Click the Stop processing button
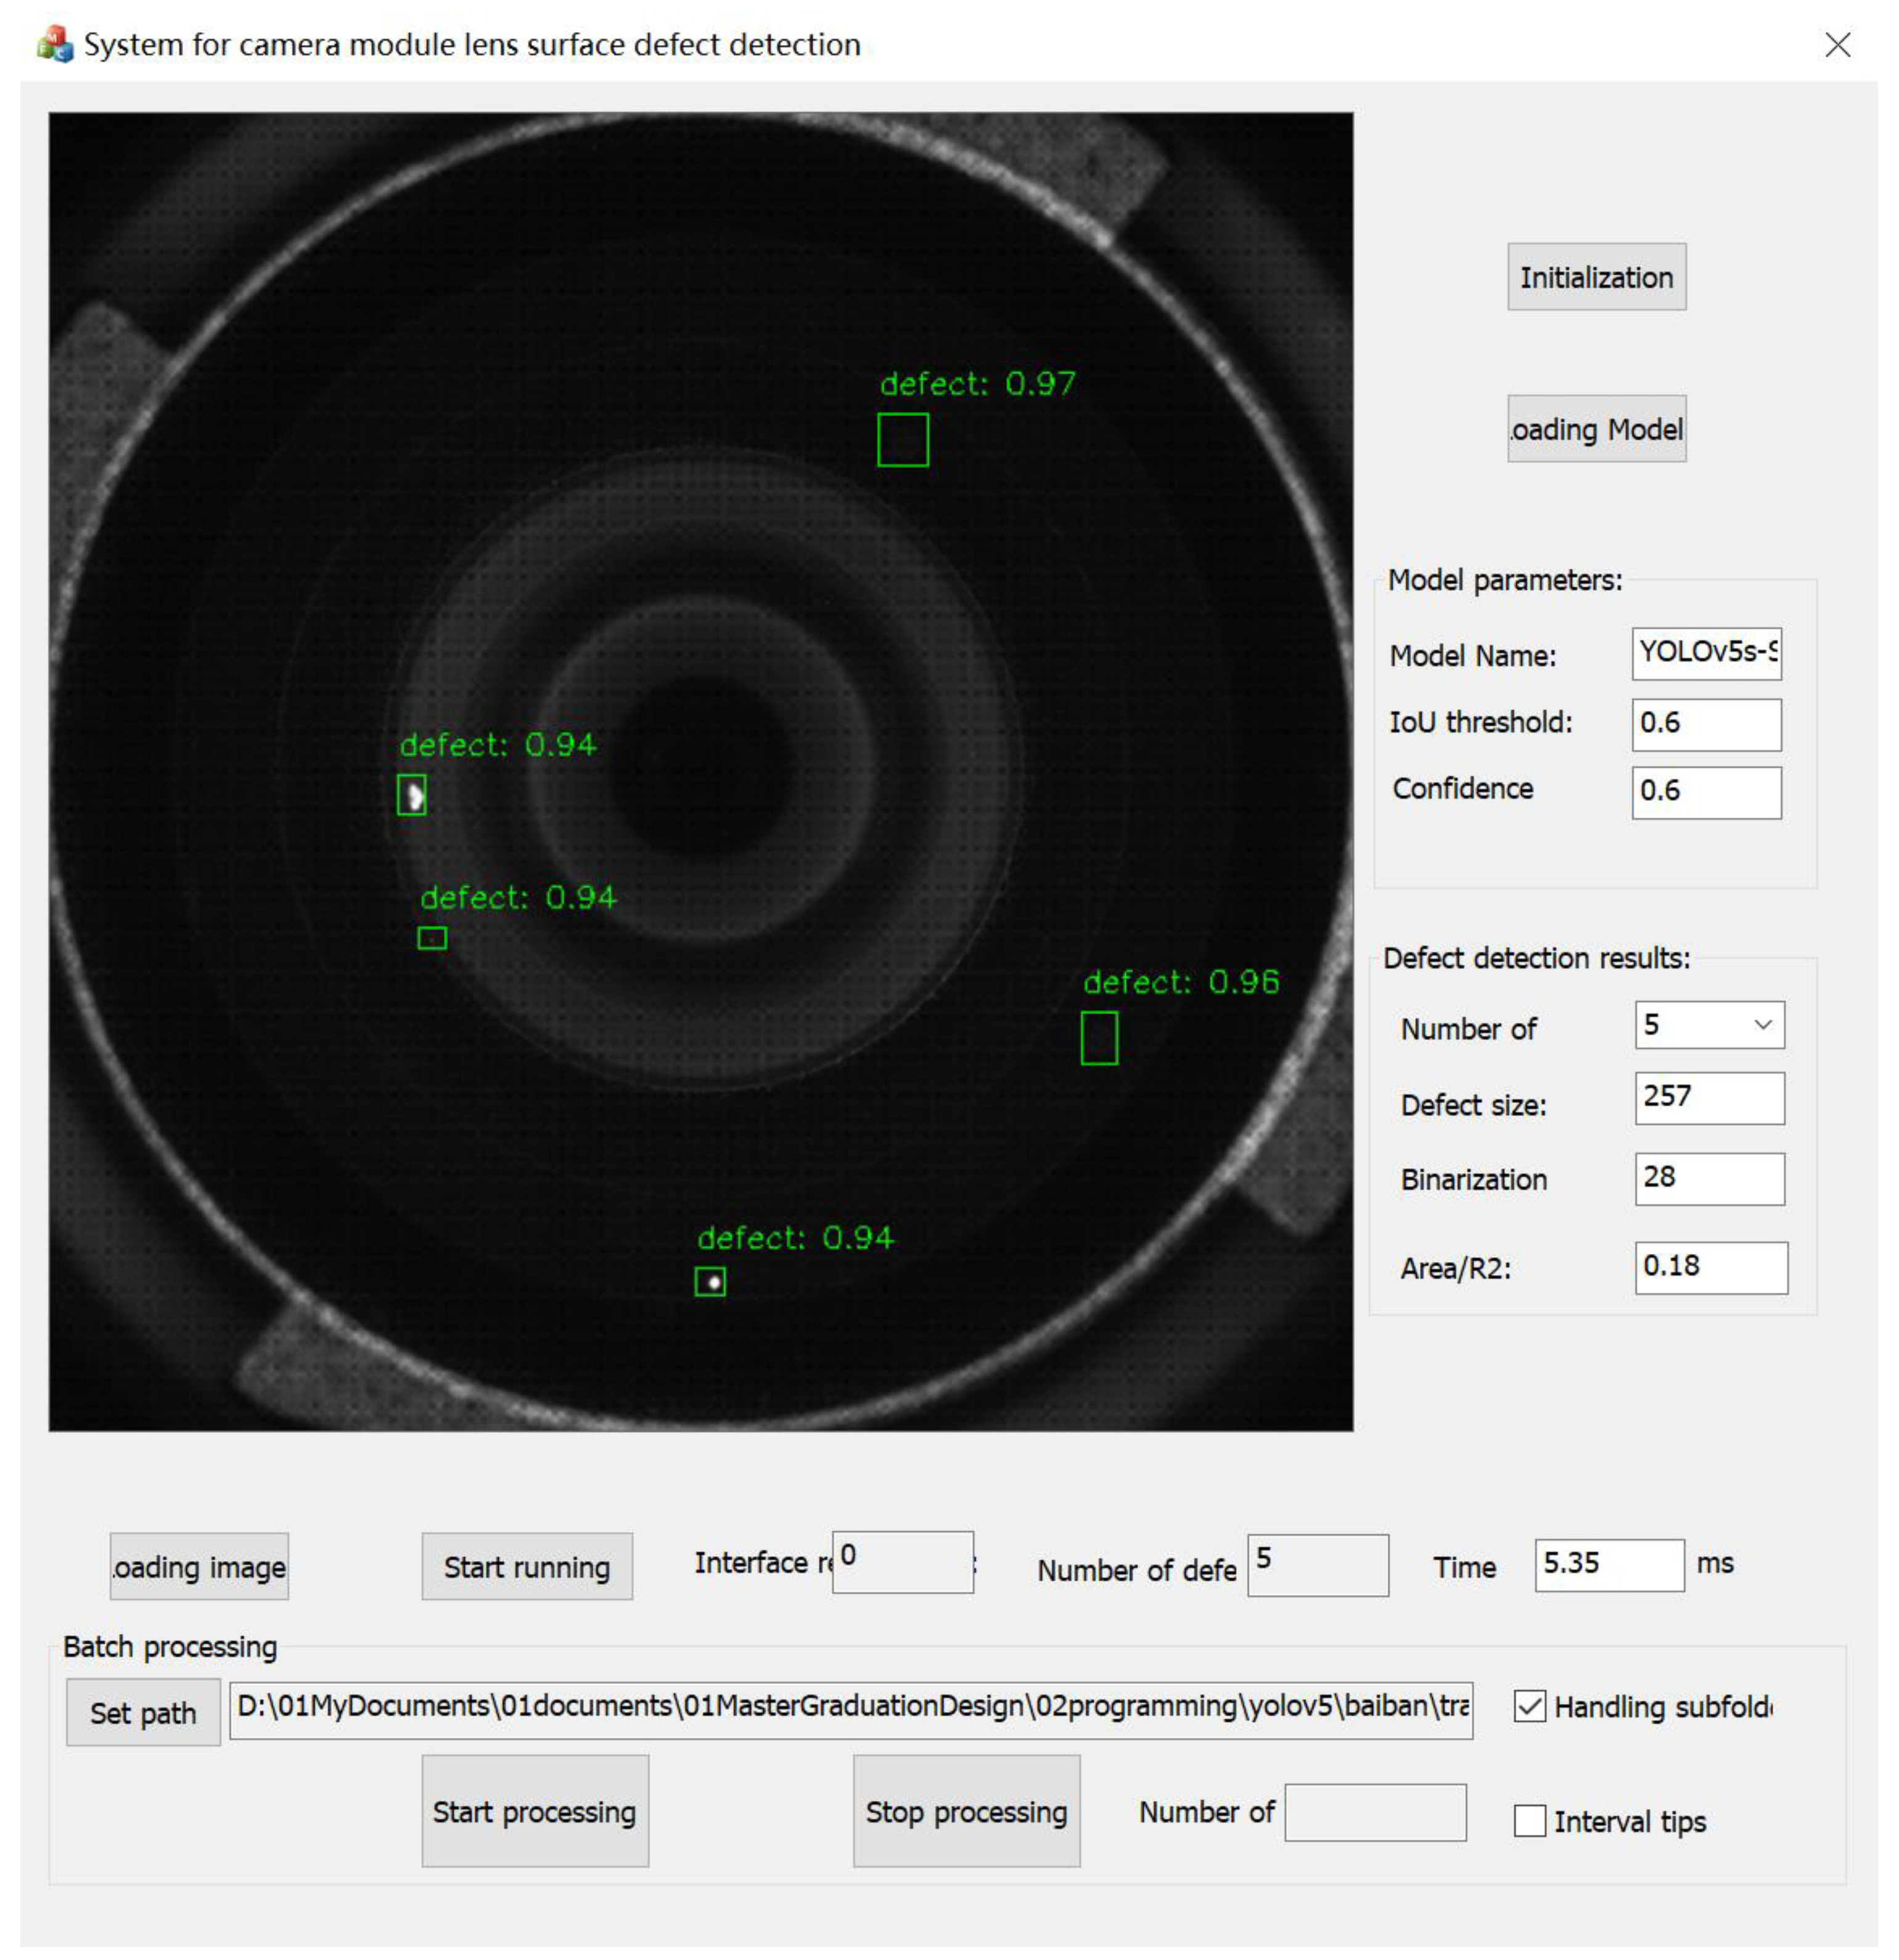This screenshot has height=1960, width=1899. point(966,1811)
